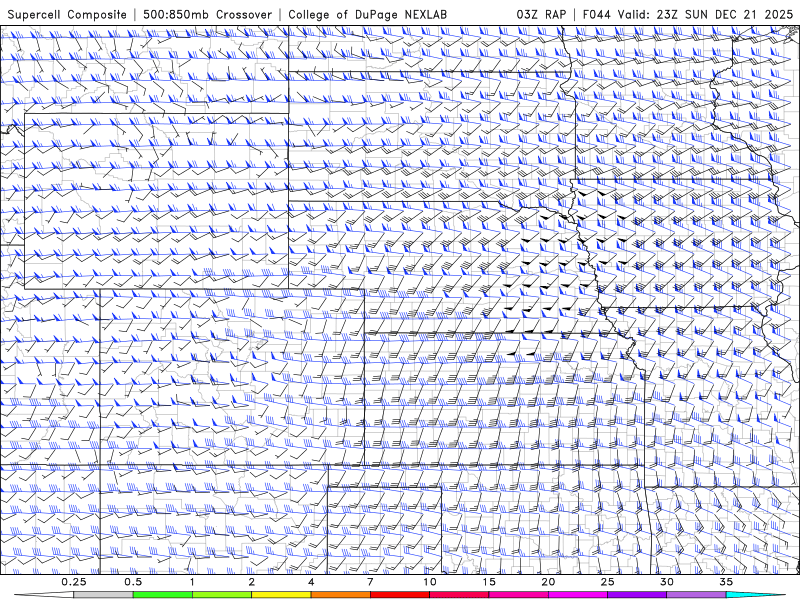The width and height of the screenshot is (800, 600).
Task: Click the 0.5 legend value
Action: (x=133, y=582)
